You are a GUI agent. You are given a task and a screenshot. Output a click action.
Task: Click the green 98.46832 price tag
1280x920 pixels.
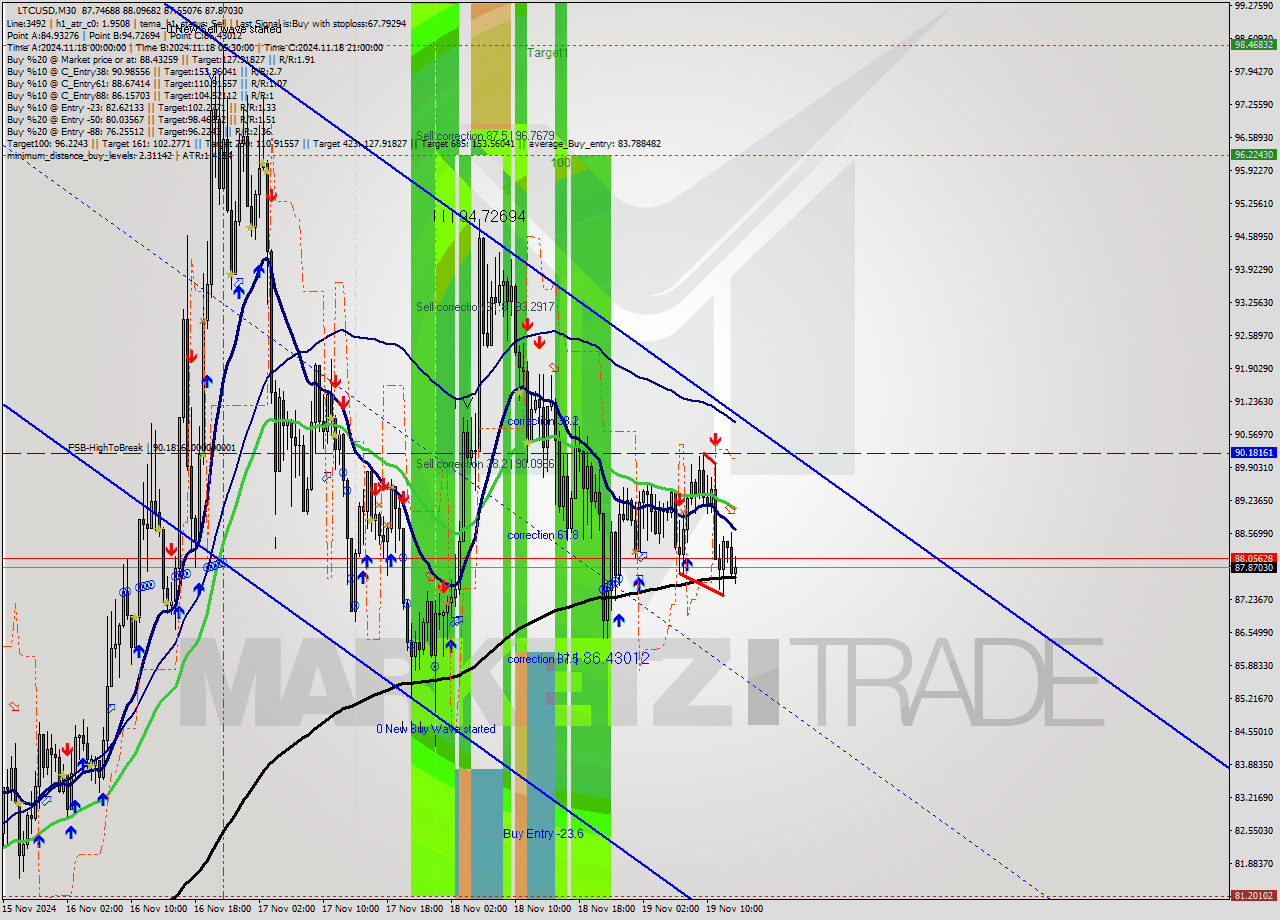1253,45
